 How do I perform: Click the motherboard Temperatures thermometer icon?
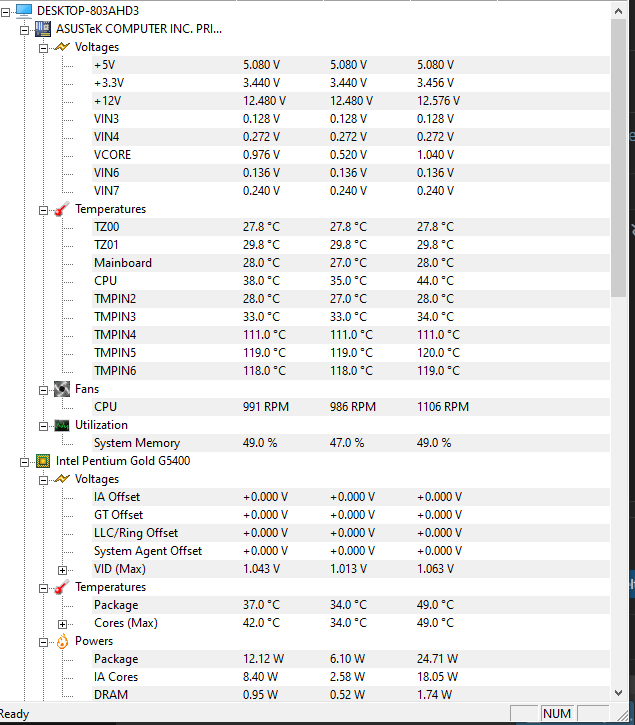(x=62, y=209)
